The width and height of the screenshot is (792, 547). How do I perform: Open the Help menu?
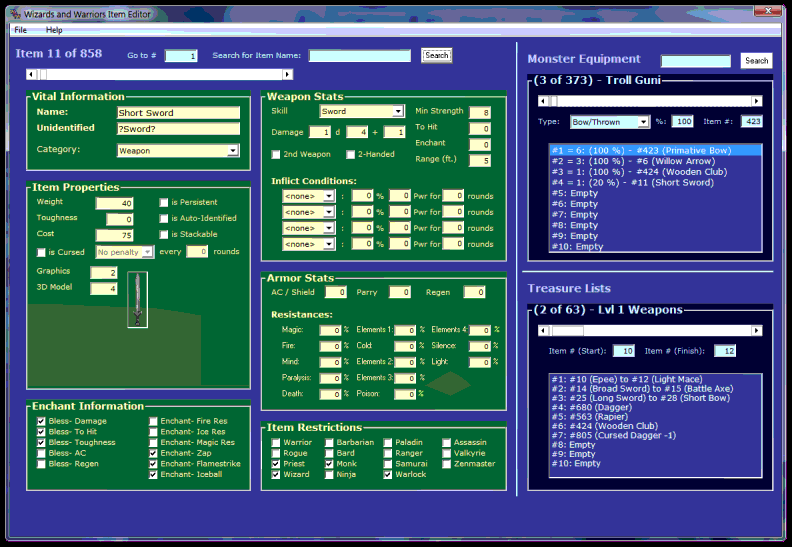[x=54, y=30]
